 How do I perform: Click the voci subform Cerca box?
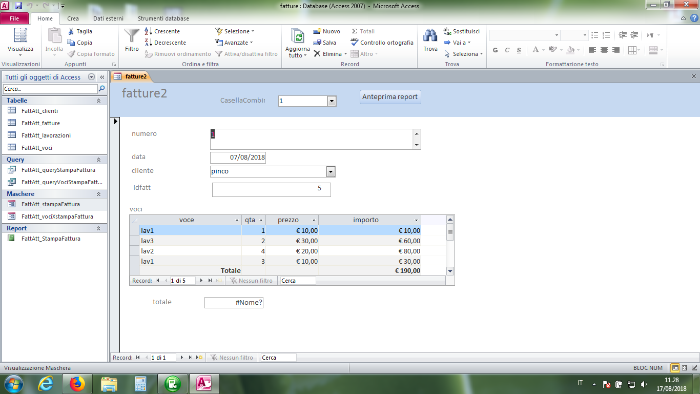tap(298, 281)
